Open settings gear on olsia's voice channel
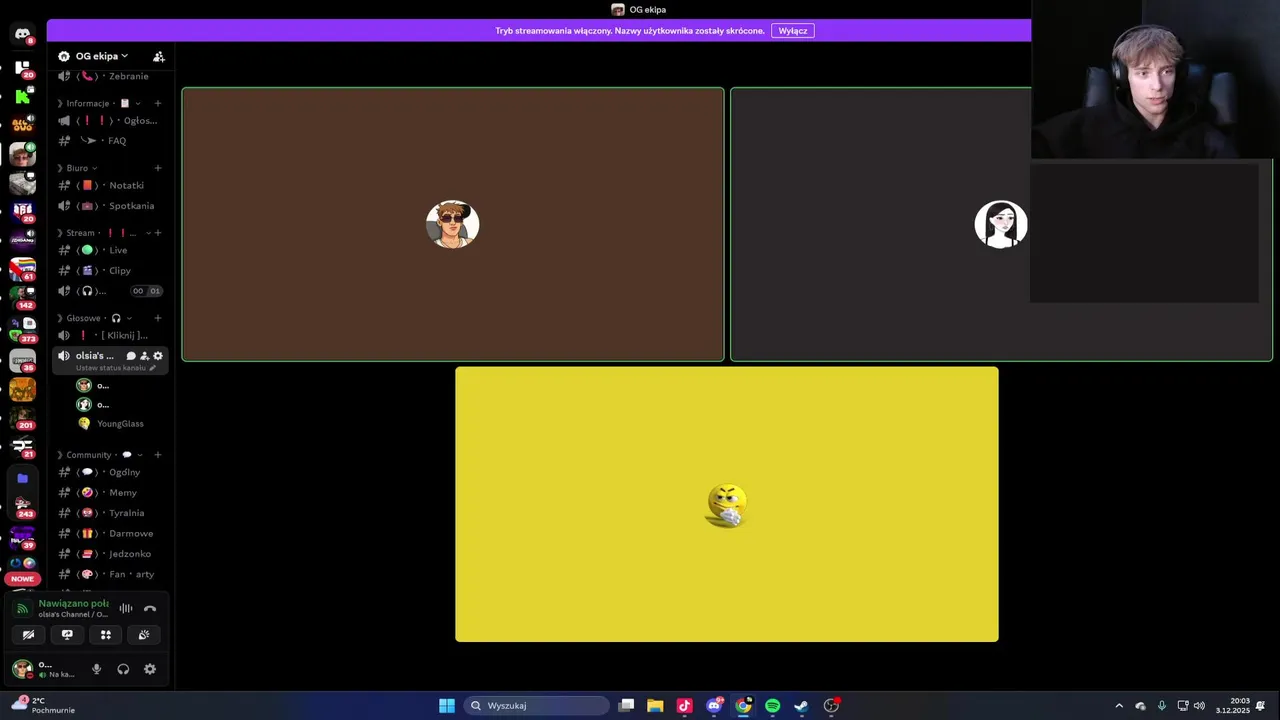This screenshot has width=1280, height=720. tap(158, 356)
